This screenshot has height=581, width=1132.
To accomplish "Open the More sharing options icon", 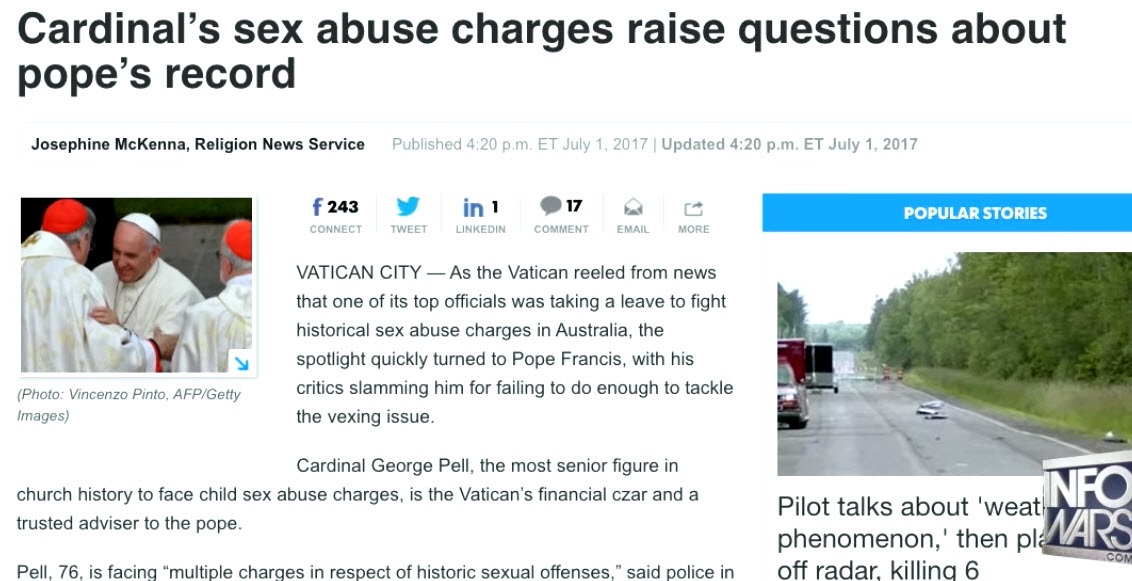I will coord(693,209).
